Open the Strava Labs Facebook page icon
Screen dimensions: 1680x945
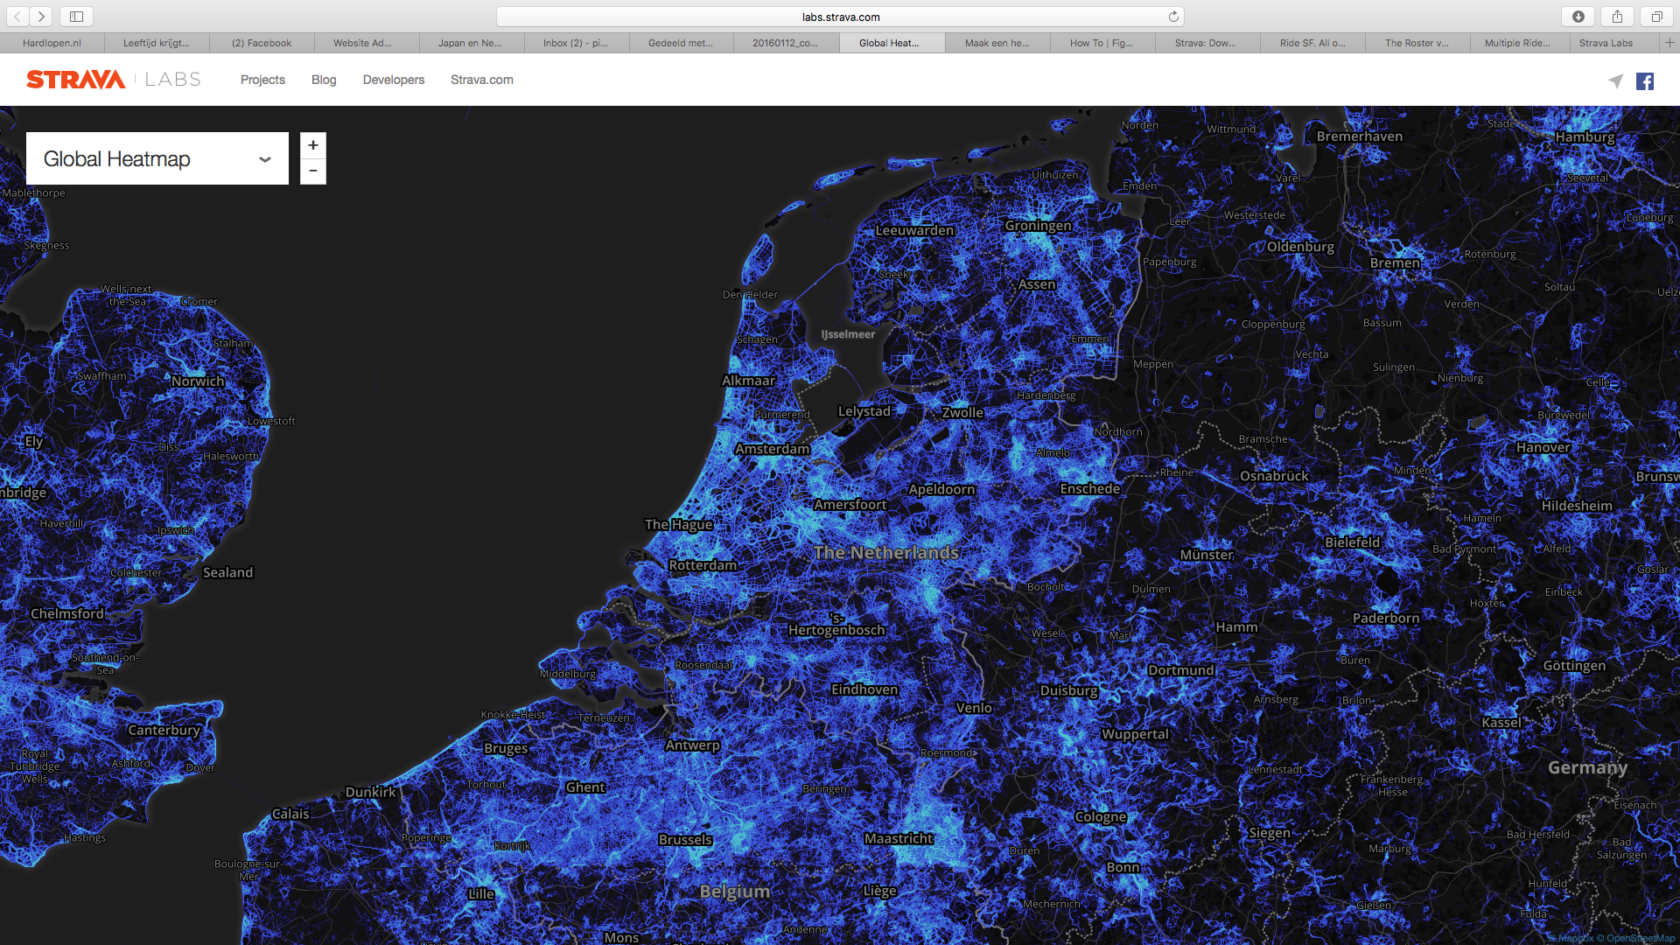pyautogui.click(x=1644, y=80)
